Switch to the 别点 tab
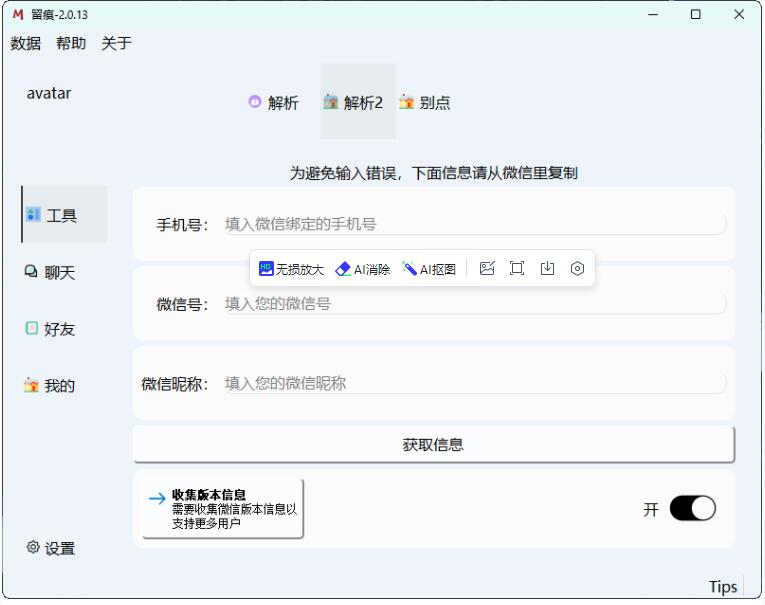Viewport: 765px width, 605px height. [424, 102]
